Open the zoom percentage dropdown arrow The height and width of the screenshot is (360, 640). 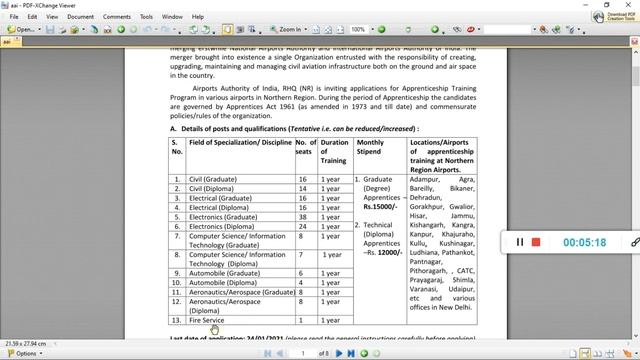372,29
